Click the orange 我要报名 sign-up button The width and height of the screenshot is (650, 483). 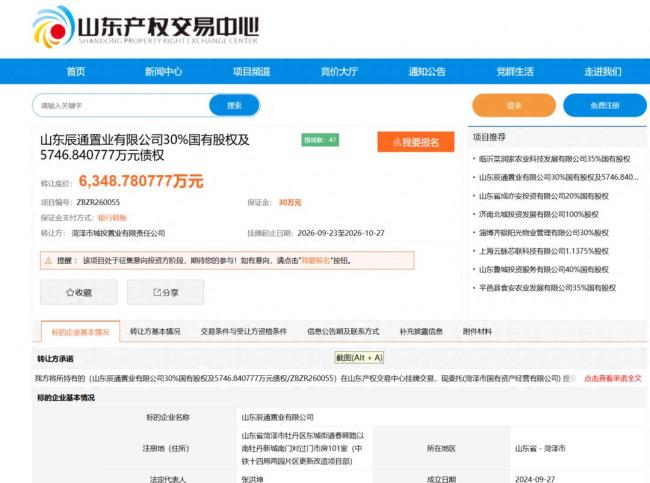click(x=416, y=142)
